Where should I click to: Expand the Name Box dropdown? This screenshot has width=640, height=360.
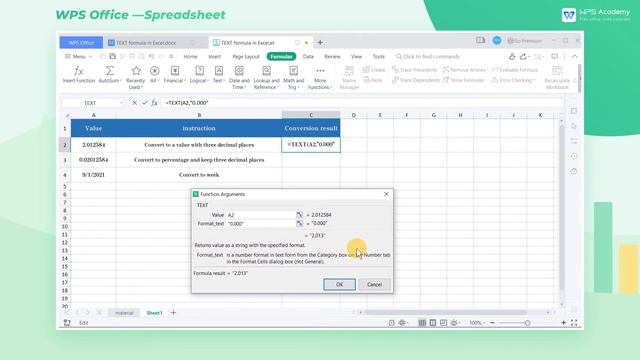click(x=121, y=103)
